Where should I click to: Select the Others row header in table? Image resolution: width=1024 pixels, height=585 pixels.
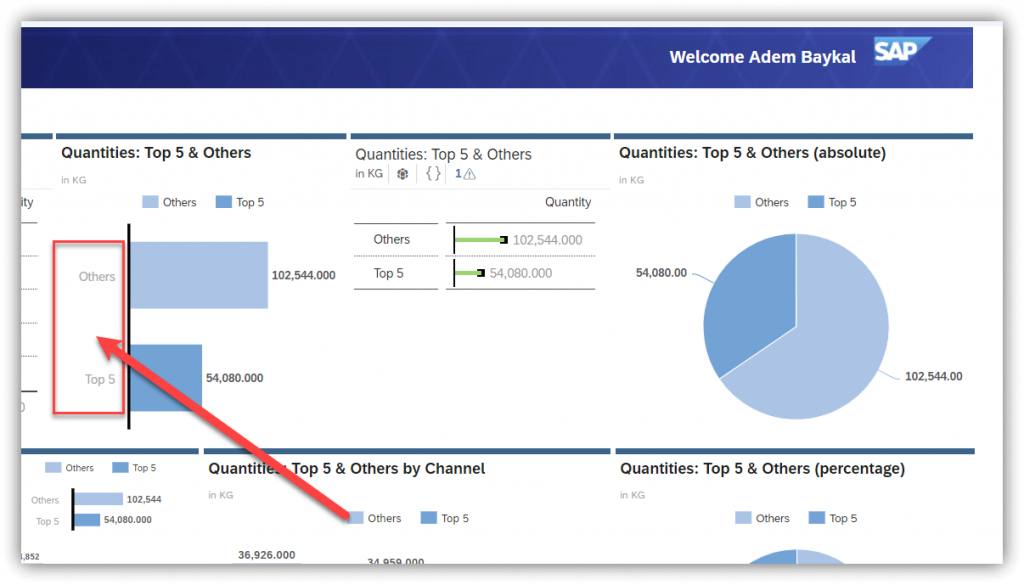tap(392, 240)
